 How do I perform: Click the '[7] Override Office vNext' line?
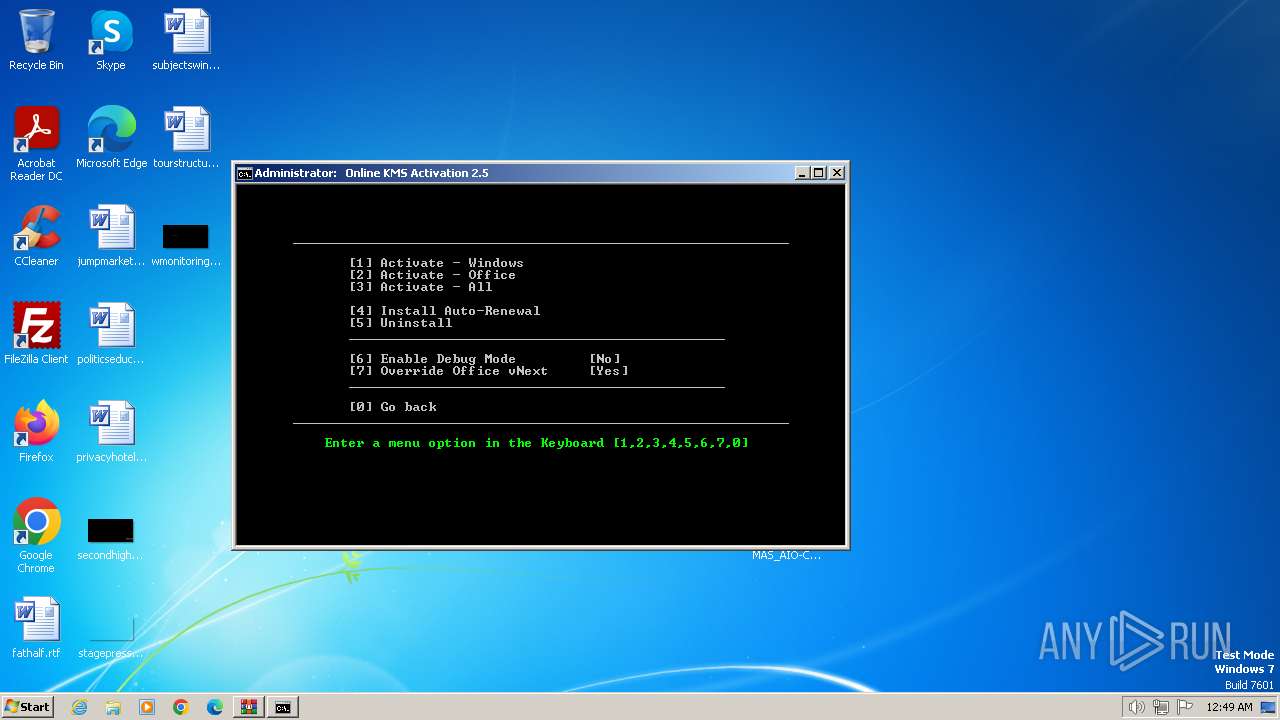(x=448, y=371)
